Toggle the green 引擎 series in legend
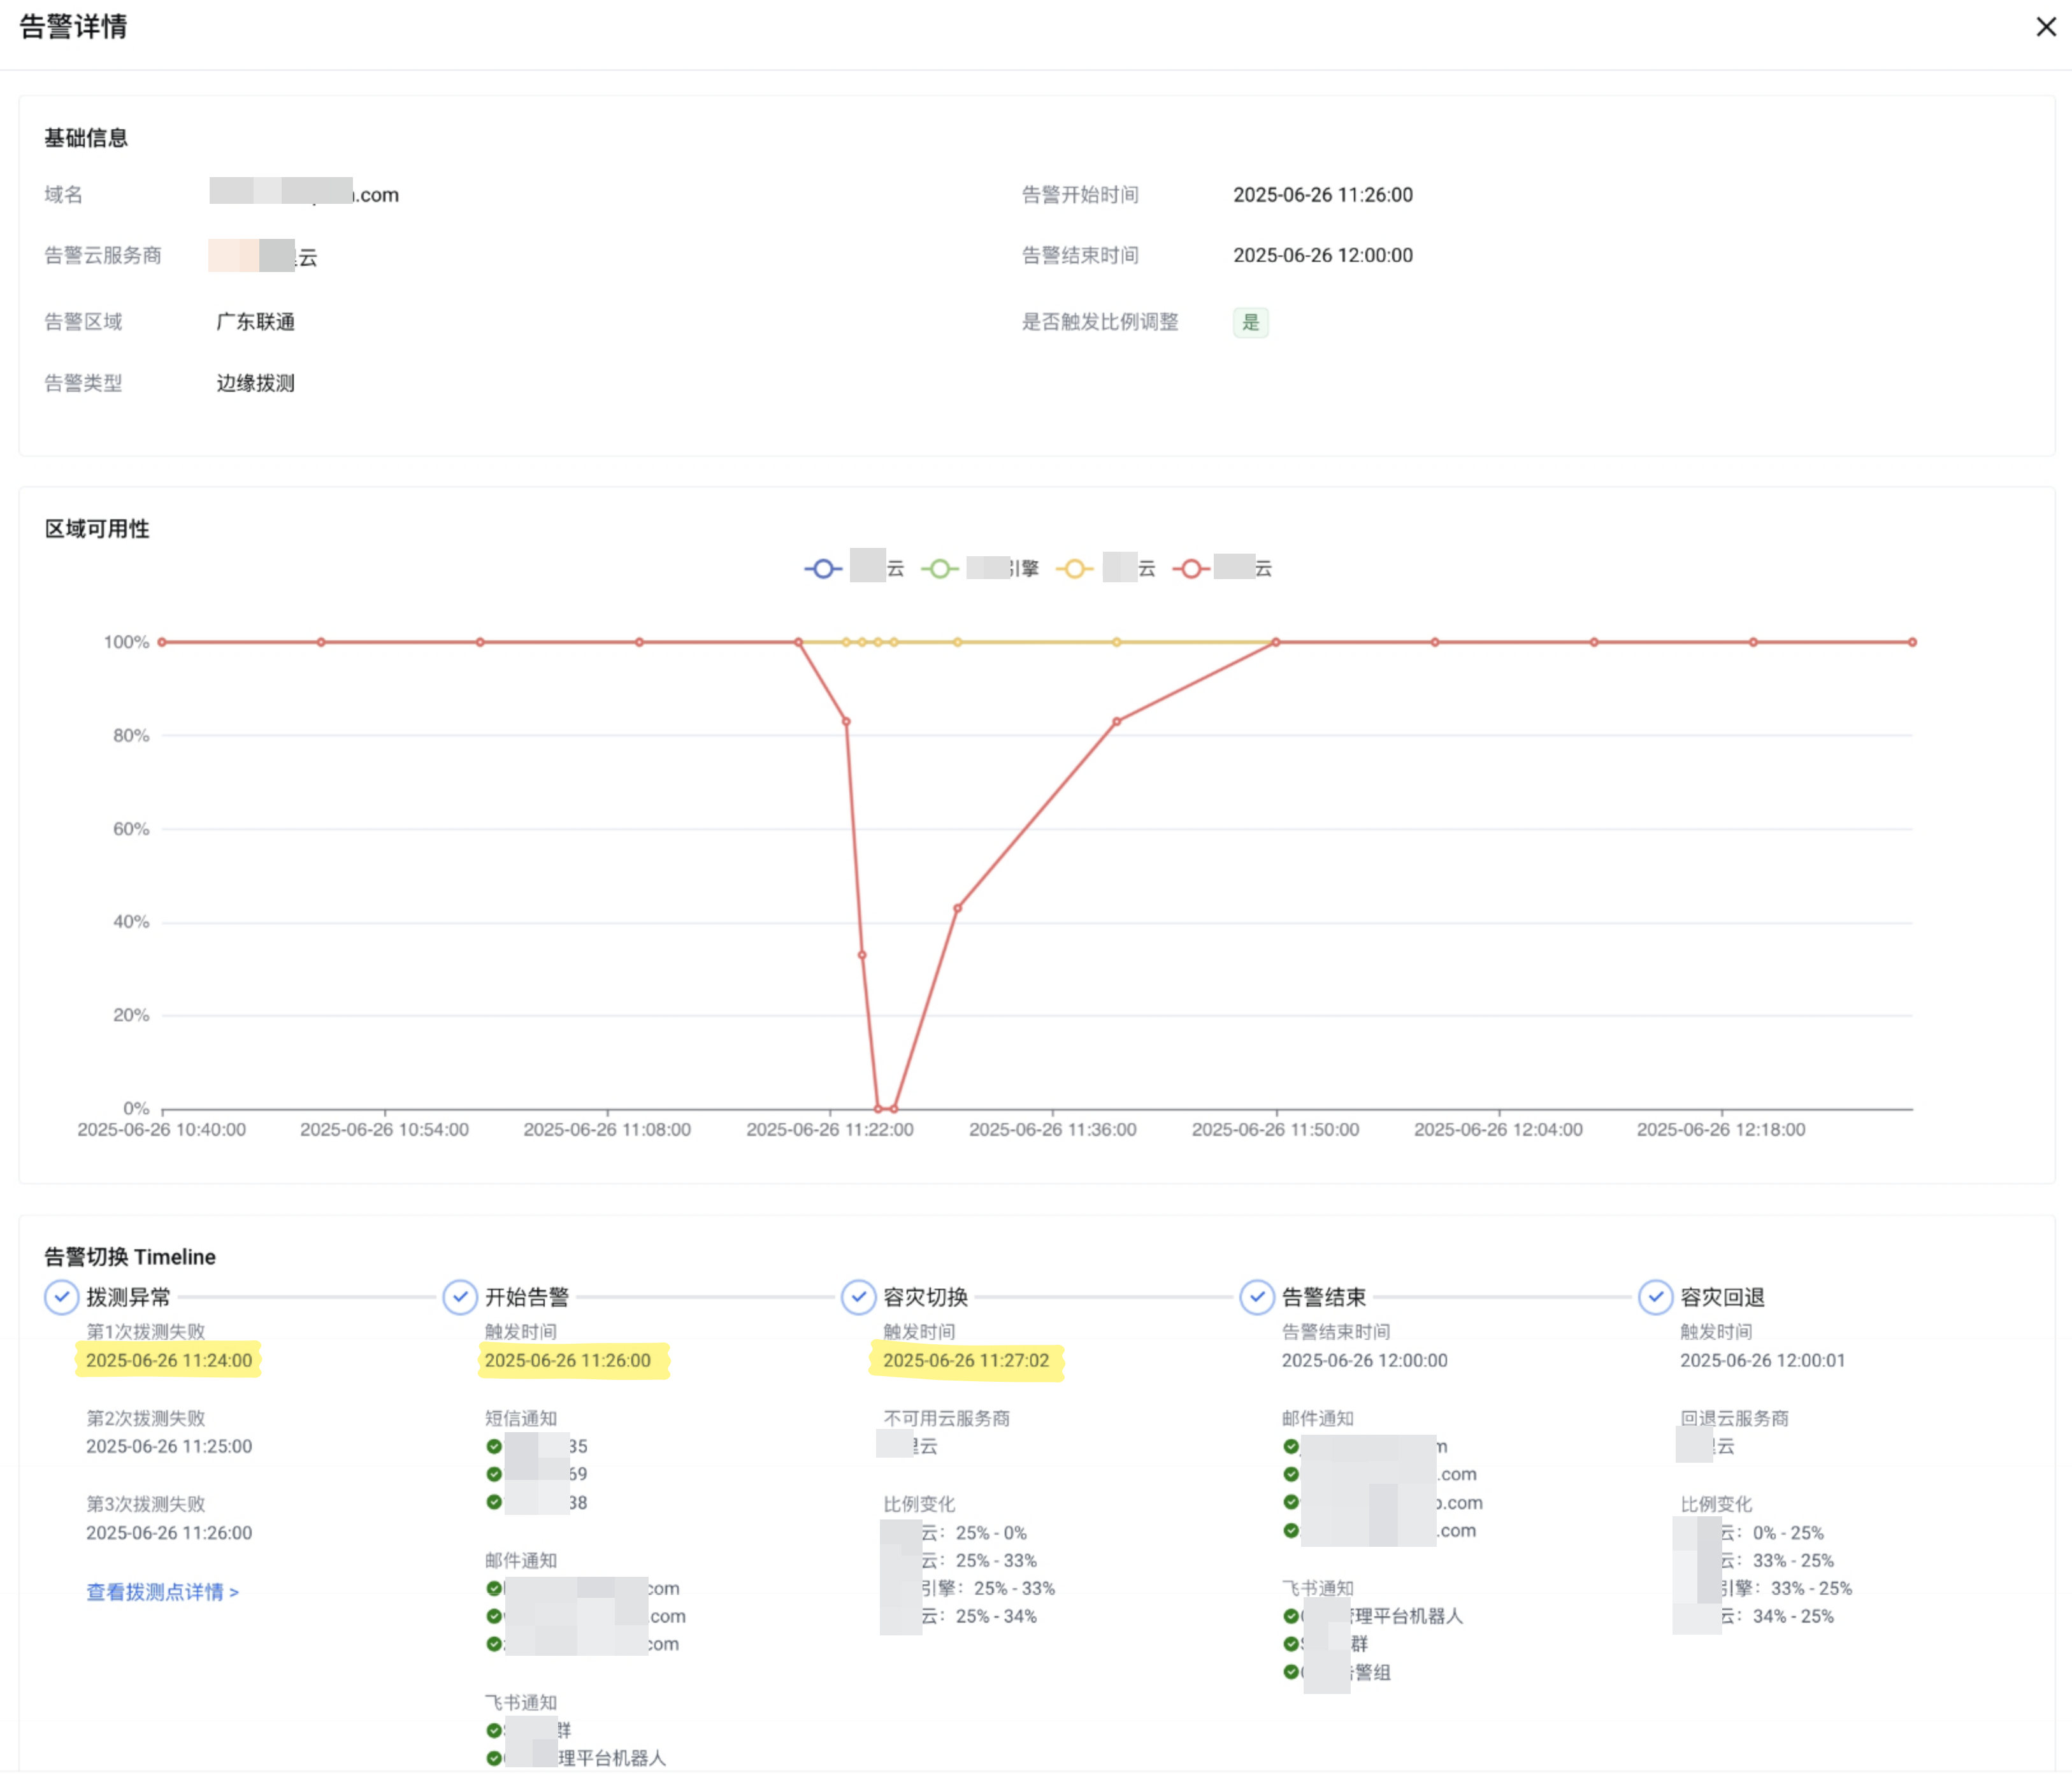Image resolution: width=2072 pixels, height=1780 pixels. [940, 569]
